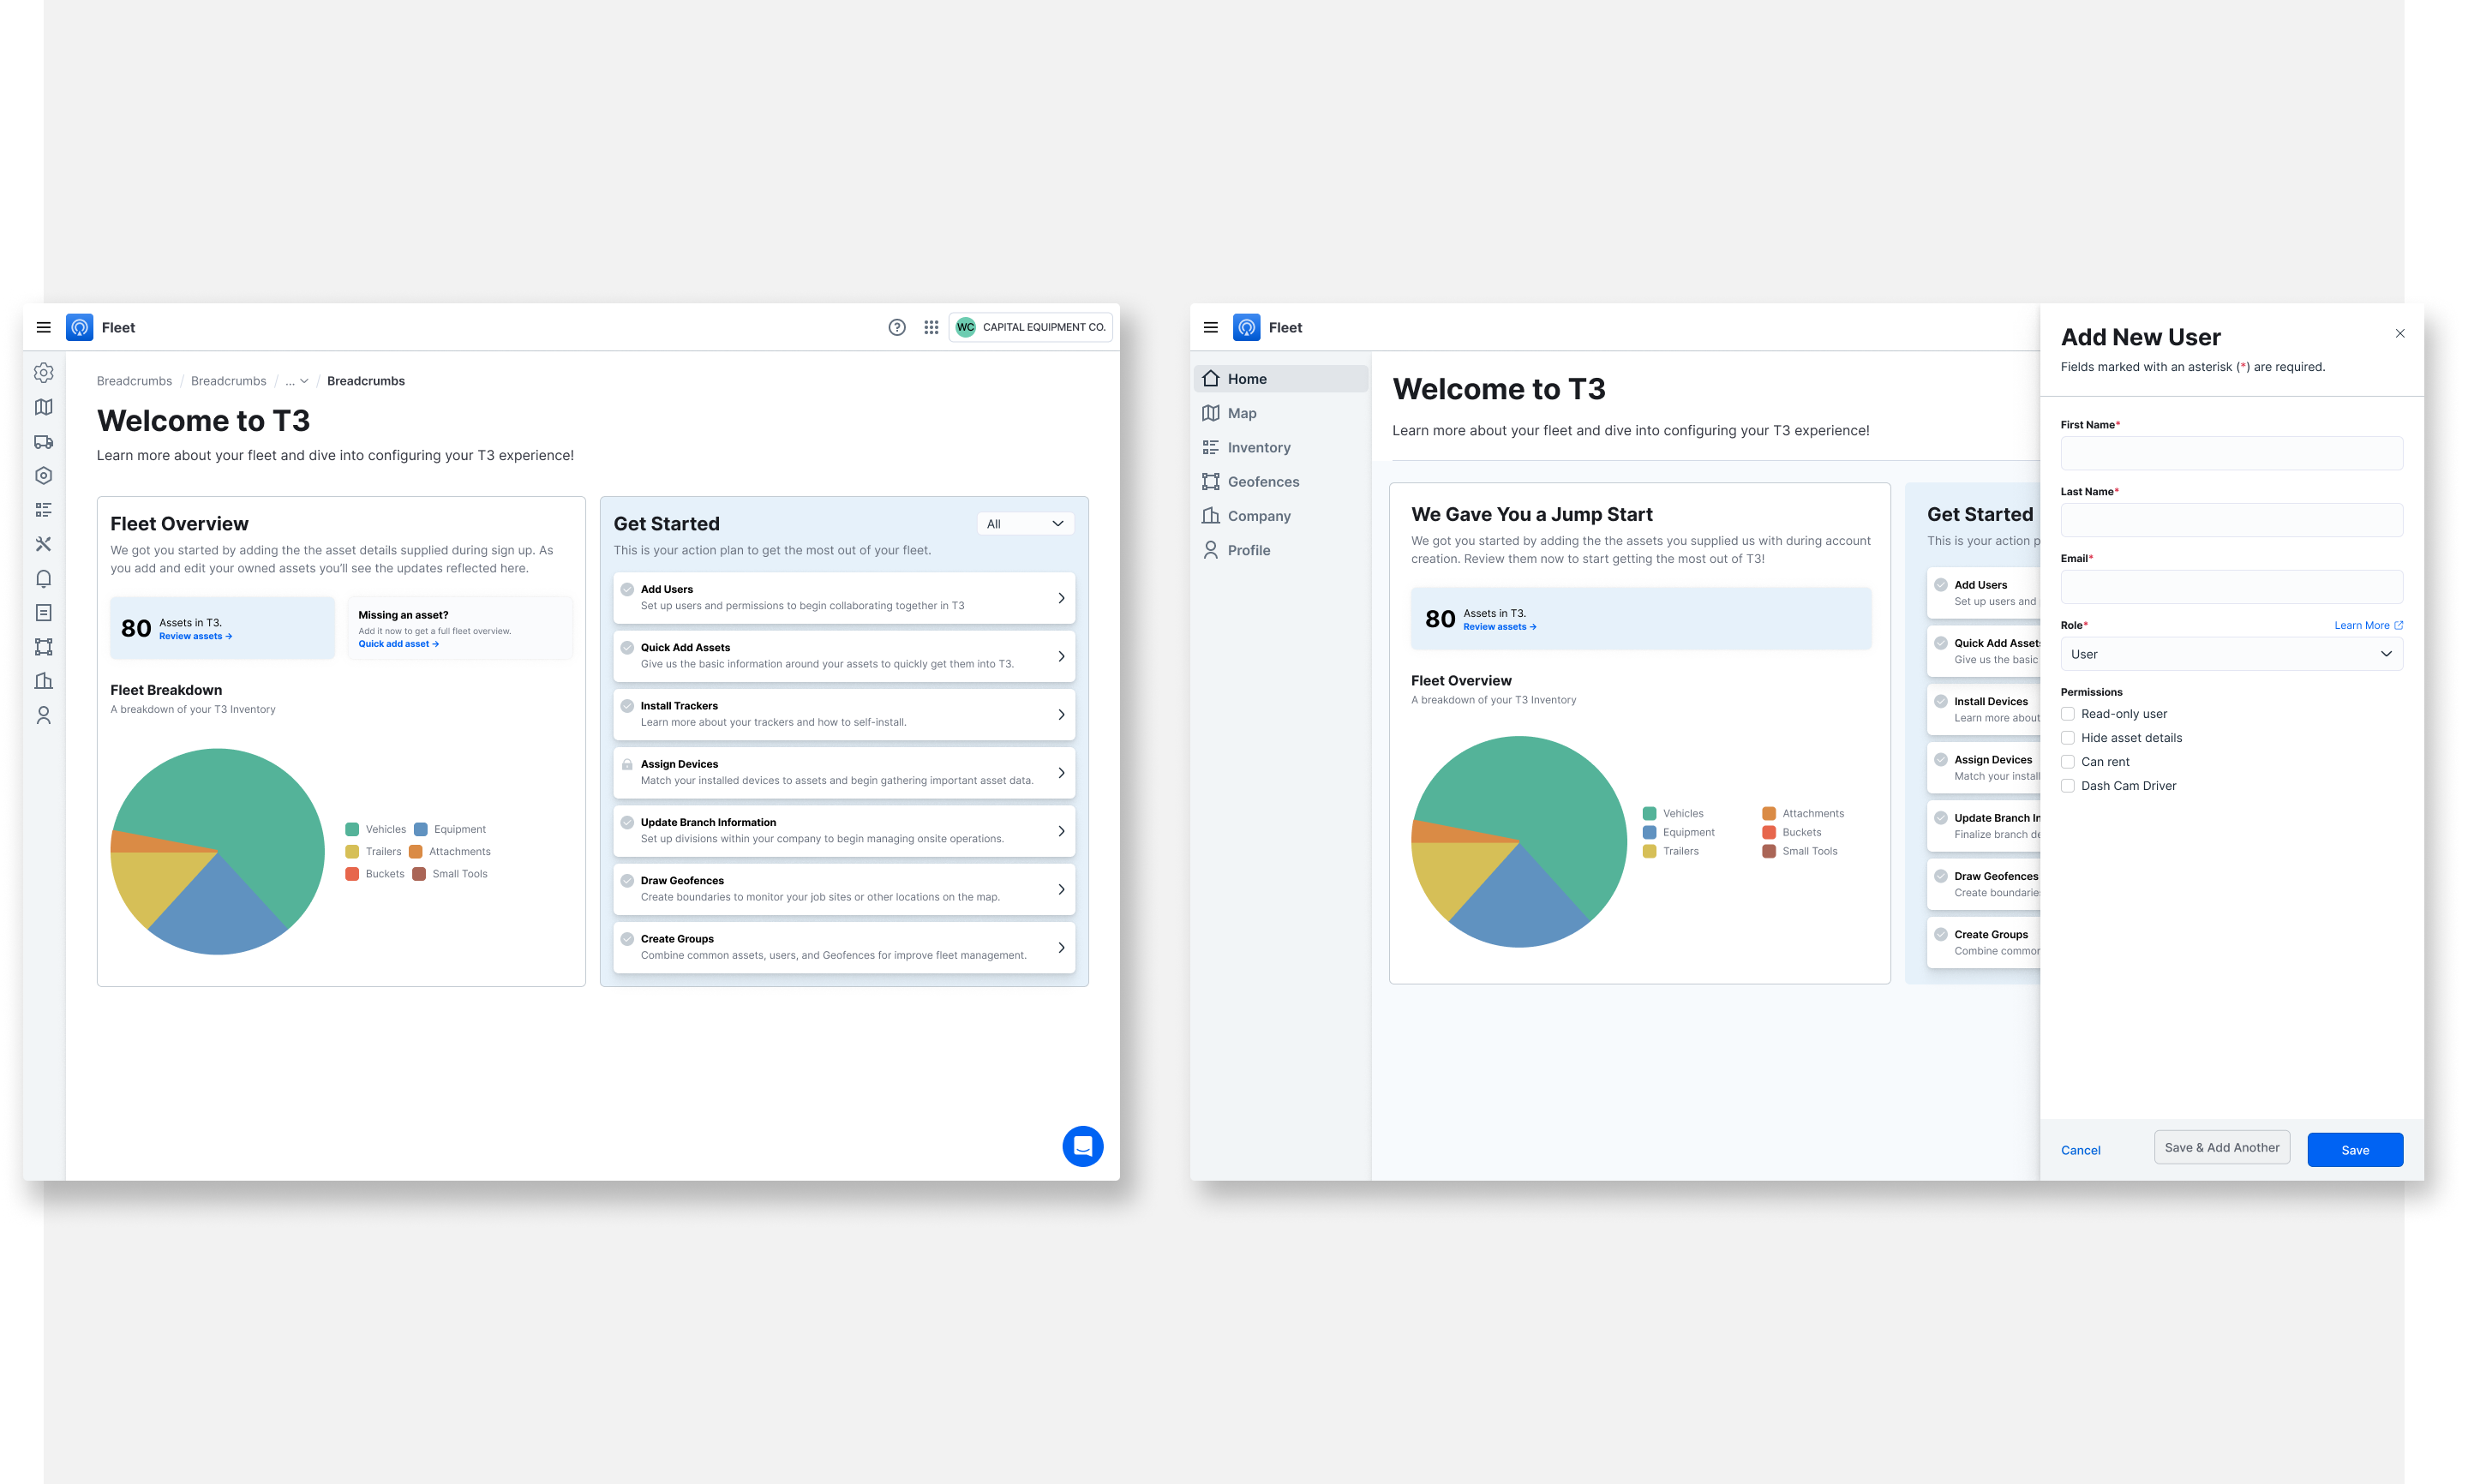Open the map icon in collapsed sidebar
The width and height of the screenshot is (2468, 1484).
(43, 407)
